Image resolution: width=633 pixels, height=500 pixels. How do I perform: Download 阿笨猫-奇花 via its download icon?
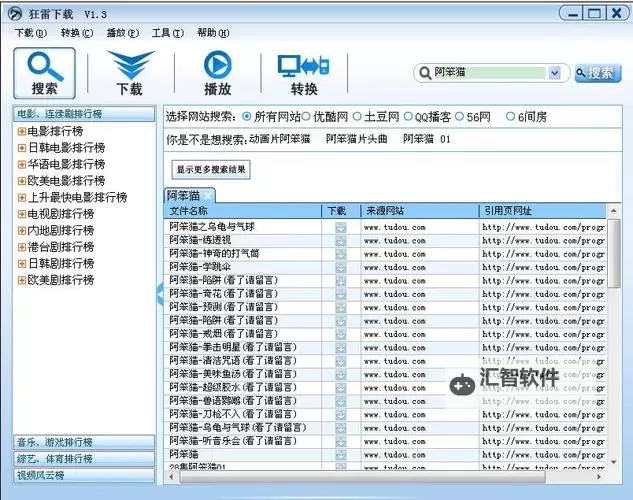(341, 294)
